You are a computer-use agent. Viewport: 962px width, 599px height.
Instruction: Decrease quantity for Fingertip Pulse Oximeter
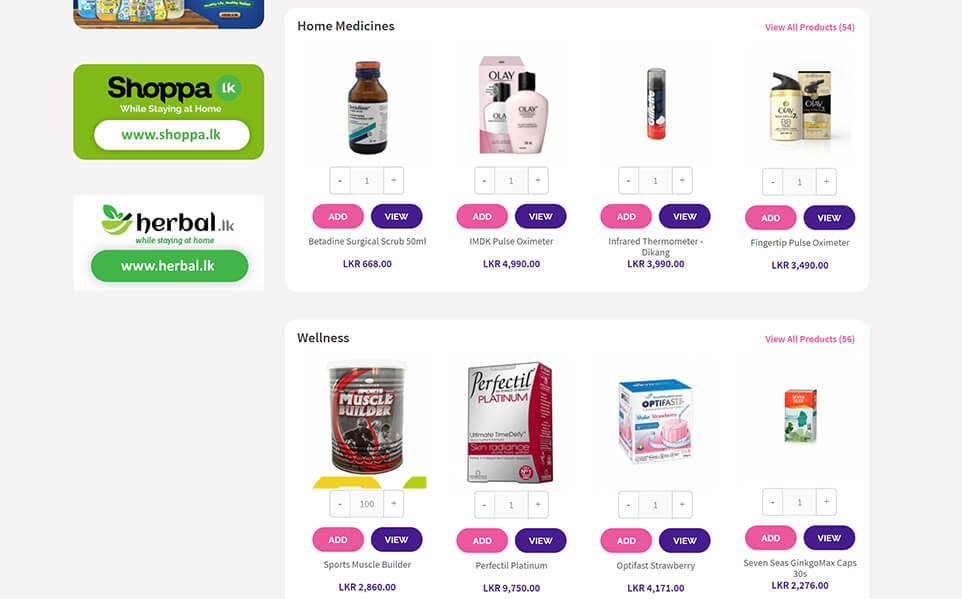[772, 182]
